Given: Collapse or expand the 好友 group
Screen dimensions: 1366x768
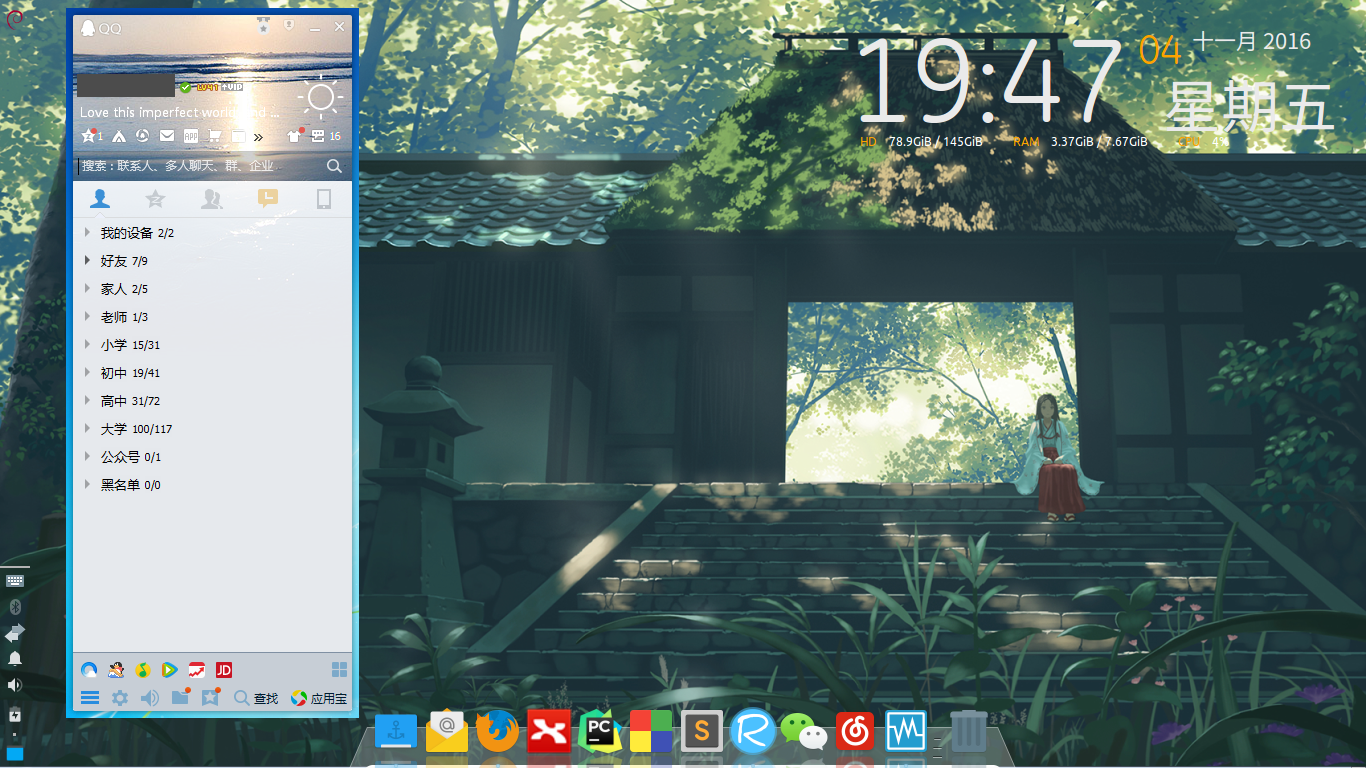Looking at the screenshot, I should point(213,261).
